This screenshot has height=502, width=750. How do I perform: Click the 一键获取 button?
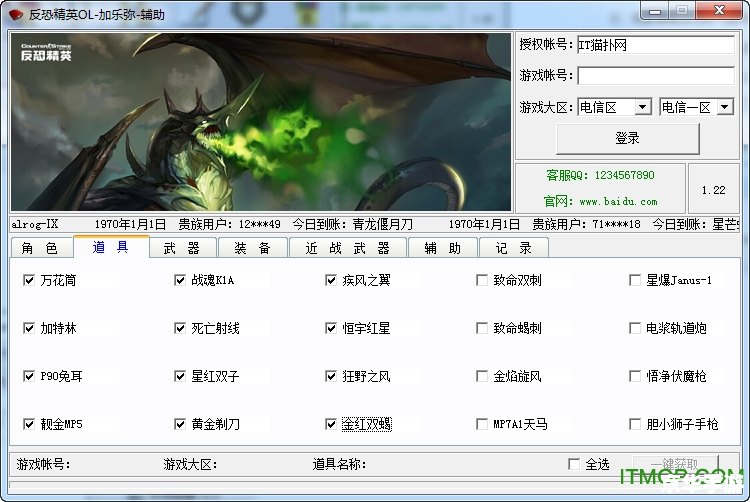pos(675,464)
